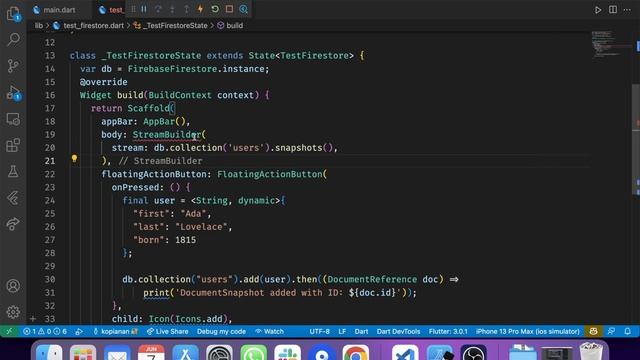
Task: Select _TestFirestoreState in breadcrumb
Action: 176,25
